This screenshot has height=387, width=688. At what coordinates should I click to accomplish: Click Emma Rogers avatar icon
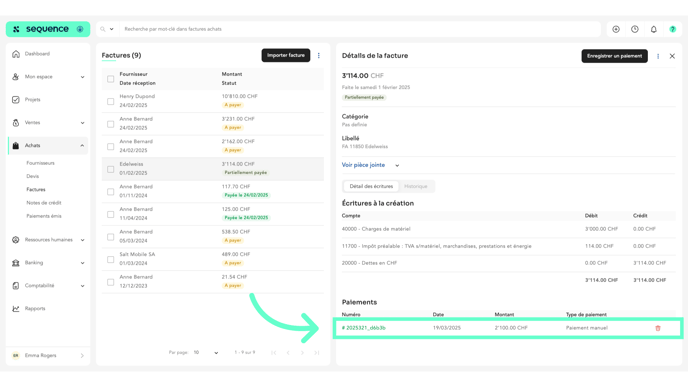click(16, 356)
